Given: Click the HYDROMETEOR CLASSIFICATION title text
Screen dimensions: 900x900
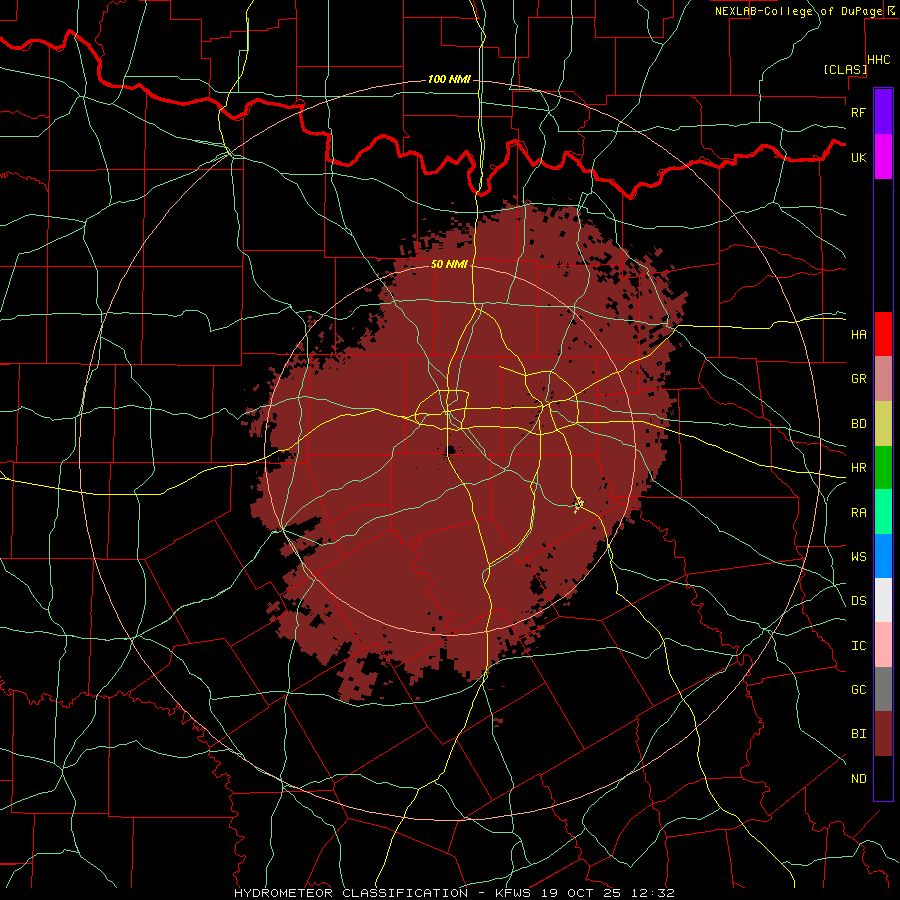Looking at the screenshot, I should pos(351,893).
